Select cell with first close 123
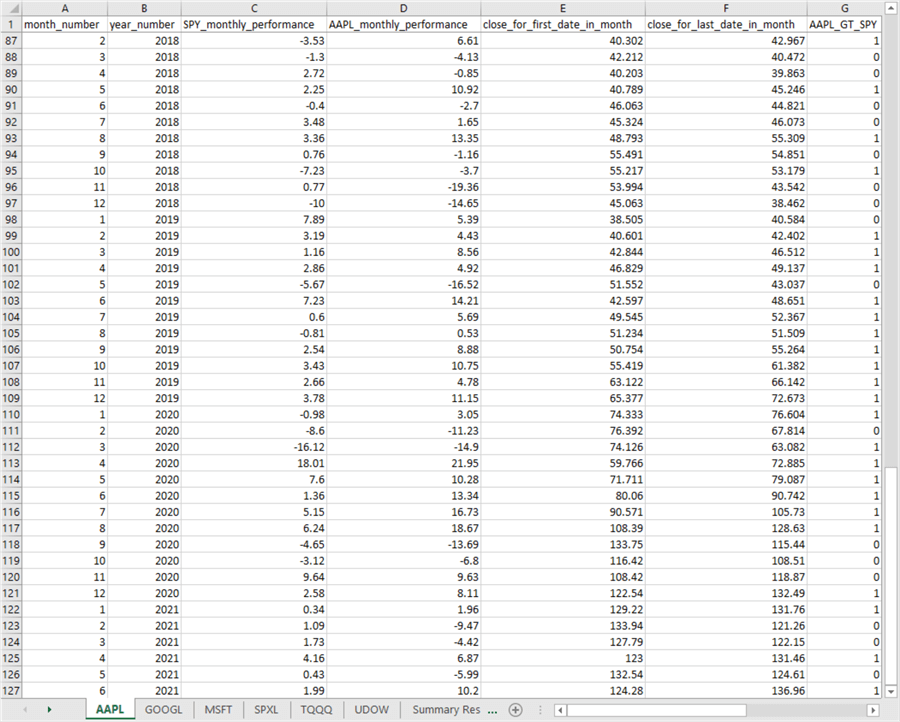900x722 pixels. pyautogui.click(x=562, y=658)
